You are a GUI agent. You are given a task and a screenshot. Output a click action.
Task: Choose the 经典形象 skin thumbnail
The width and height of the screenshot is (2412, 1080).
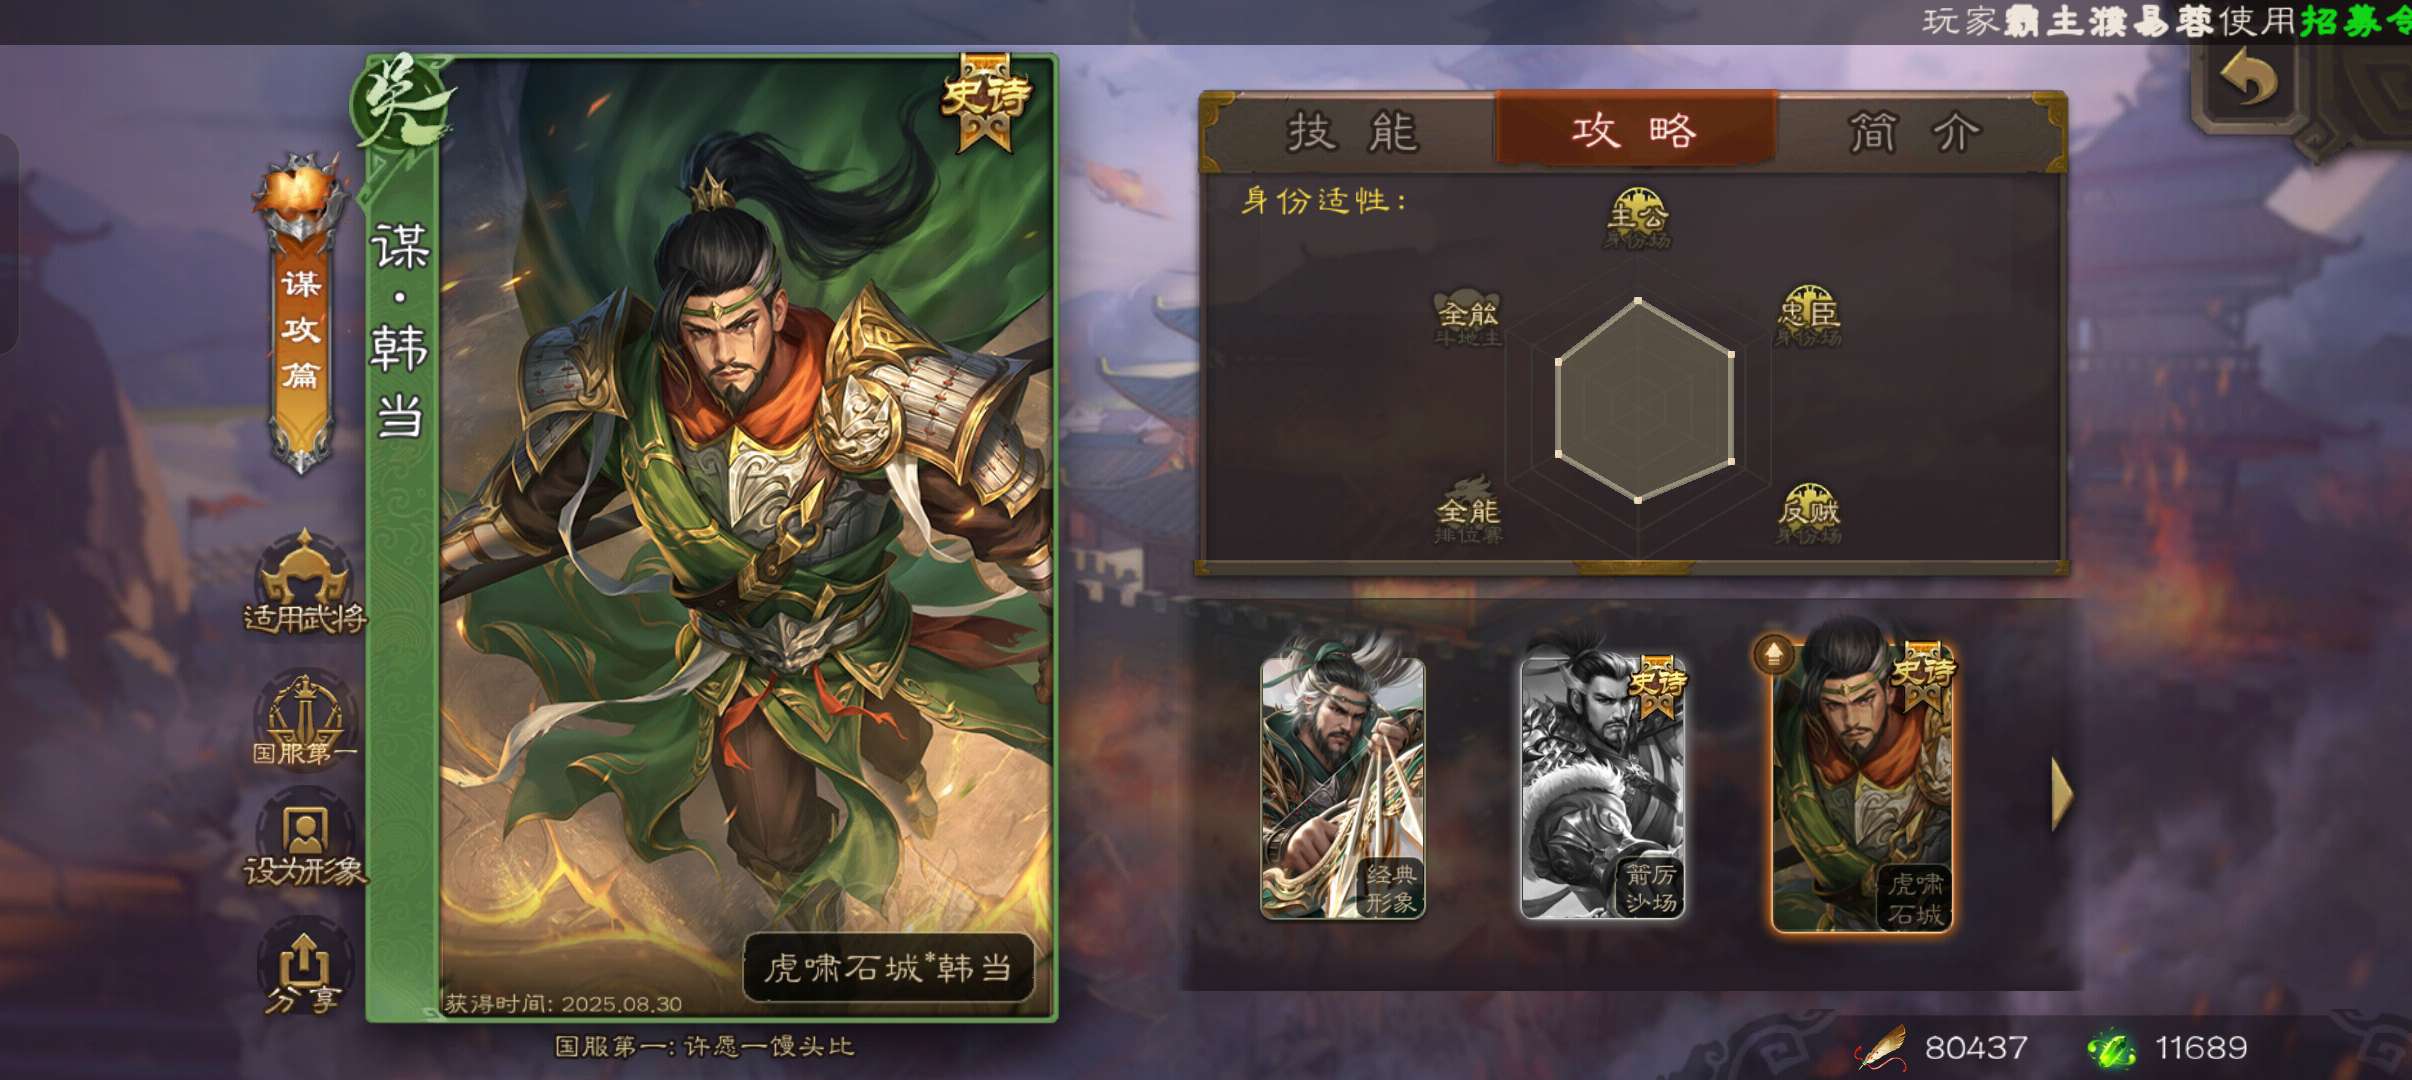[1343, 787]
